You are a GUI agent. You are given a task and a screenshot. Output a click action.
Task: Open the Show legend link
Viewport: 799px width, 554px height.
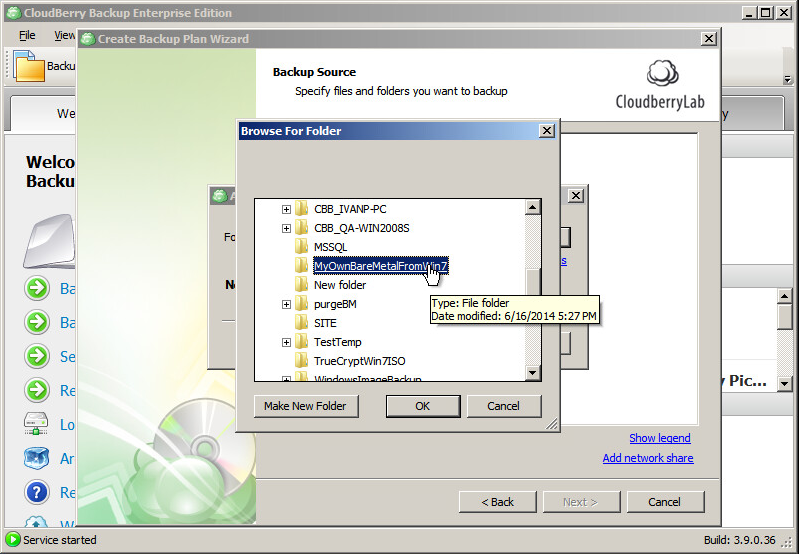660,438
